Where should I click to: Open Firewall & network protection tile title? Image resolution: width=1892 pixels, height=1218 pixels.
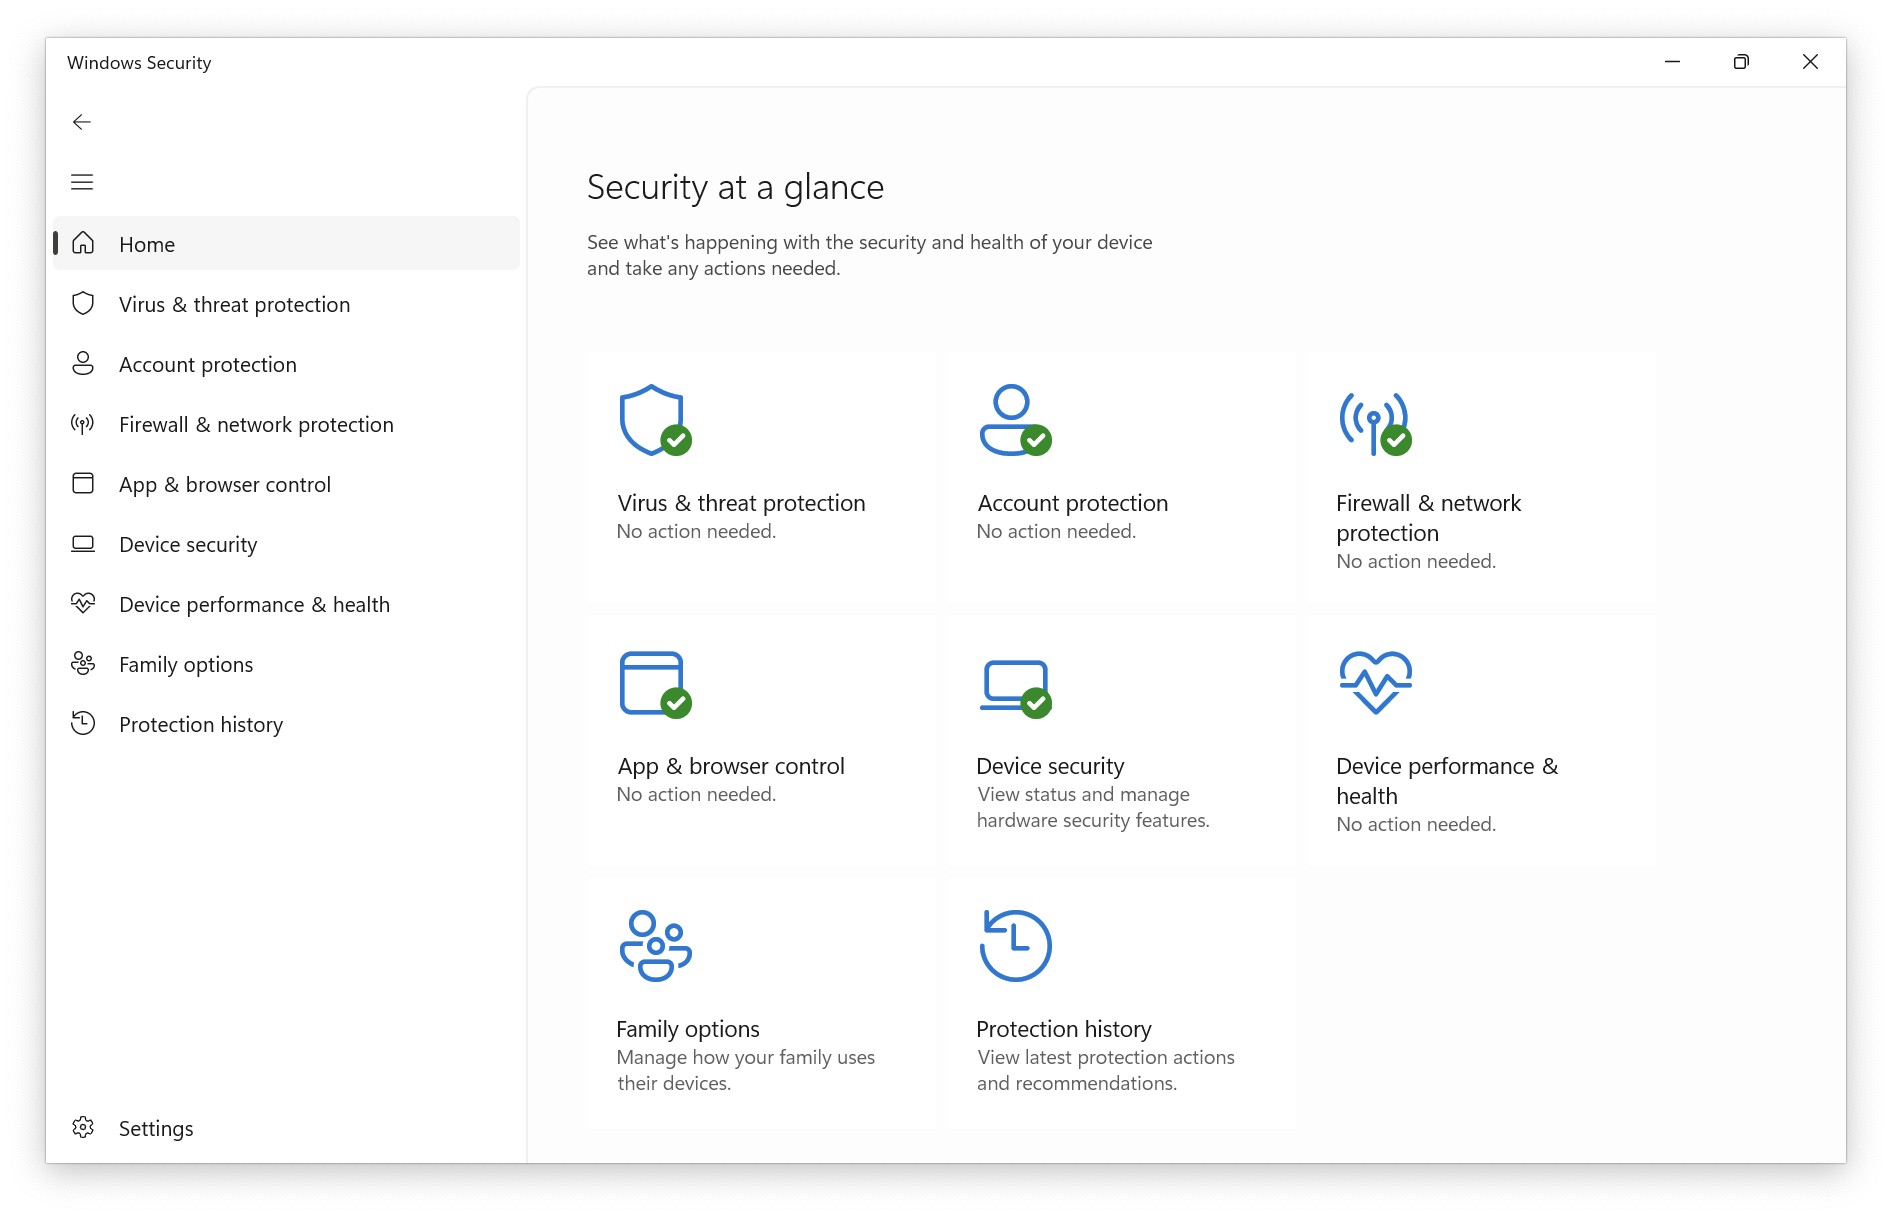[1428, 518]
